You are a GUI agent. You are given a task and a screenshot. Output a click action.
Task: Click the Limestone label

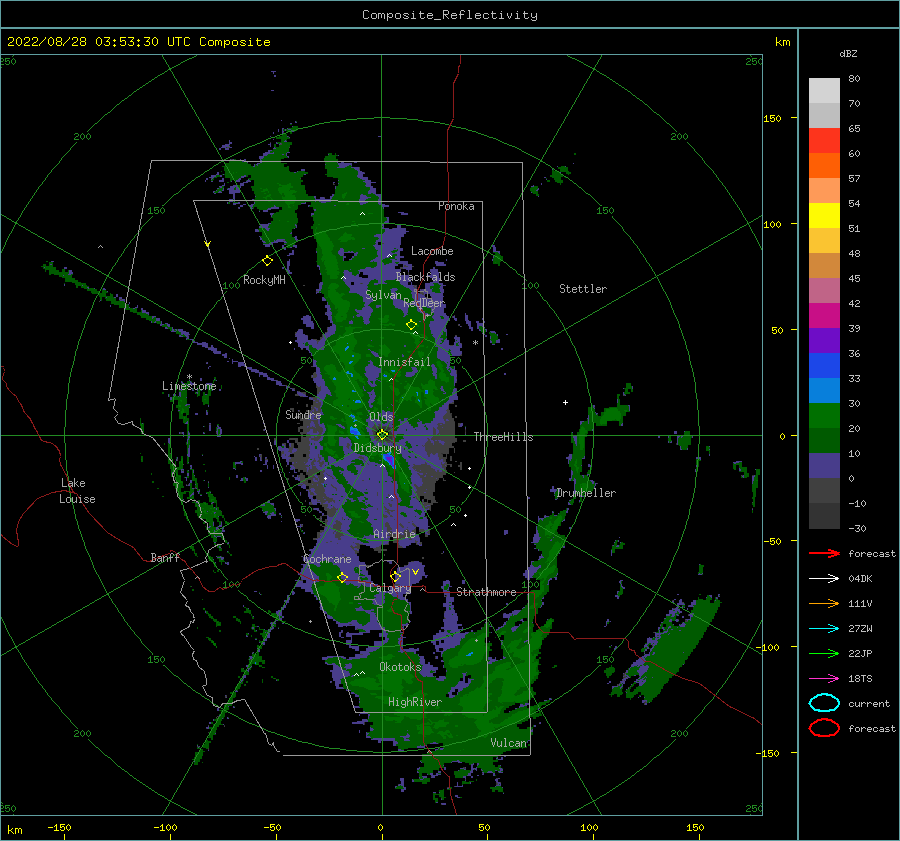(189, 386)
